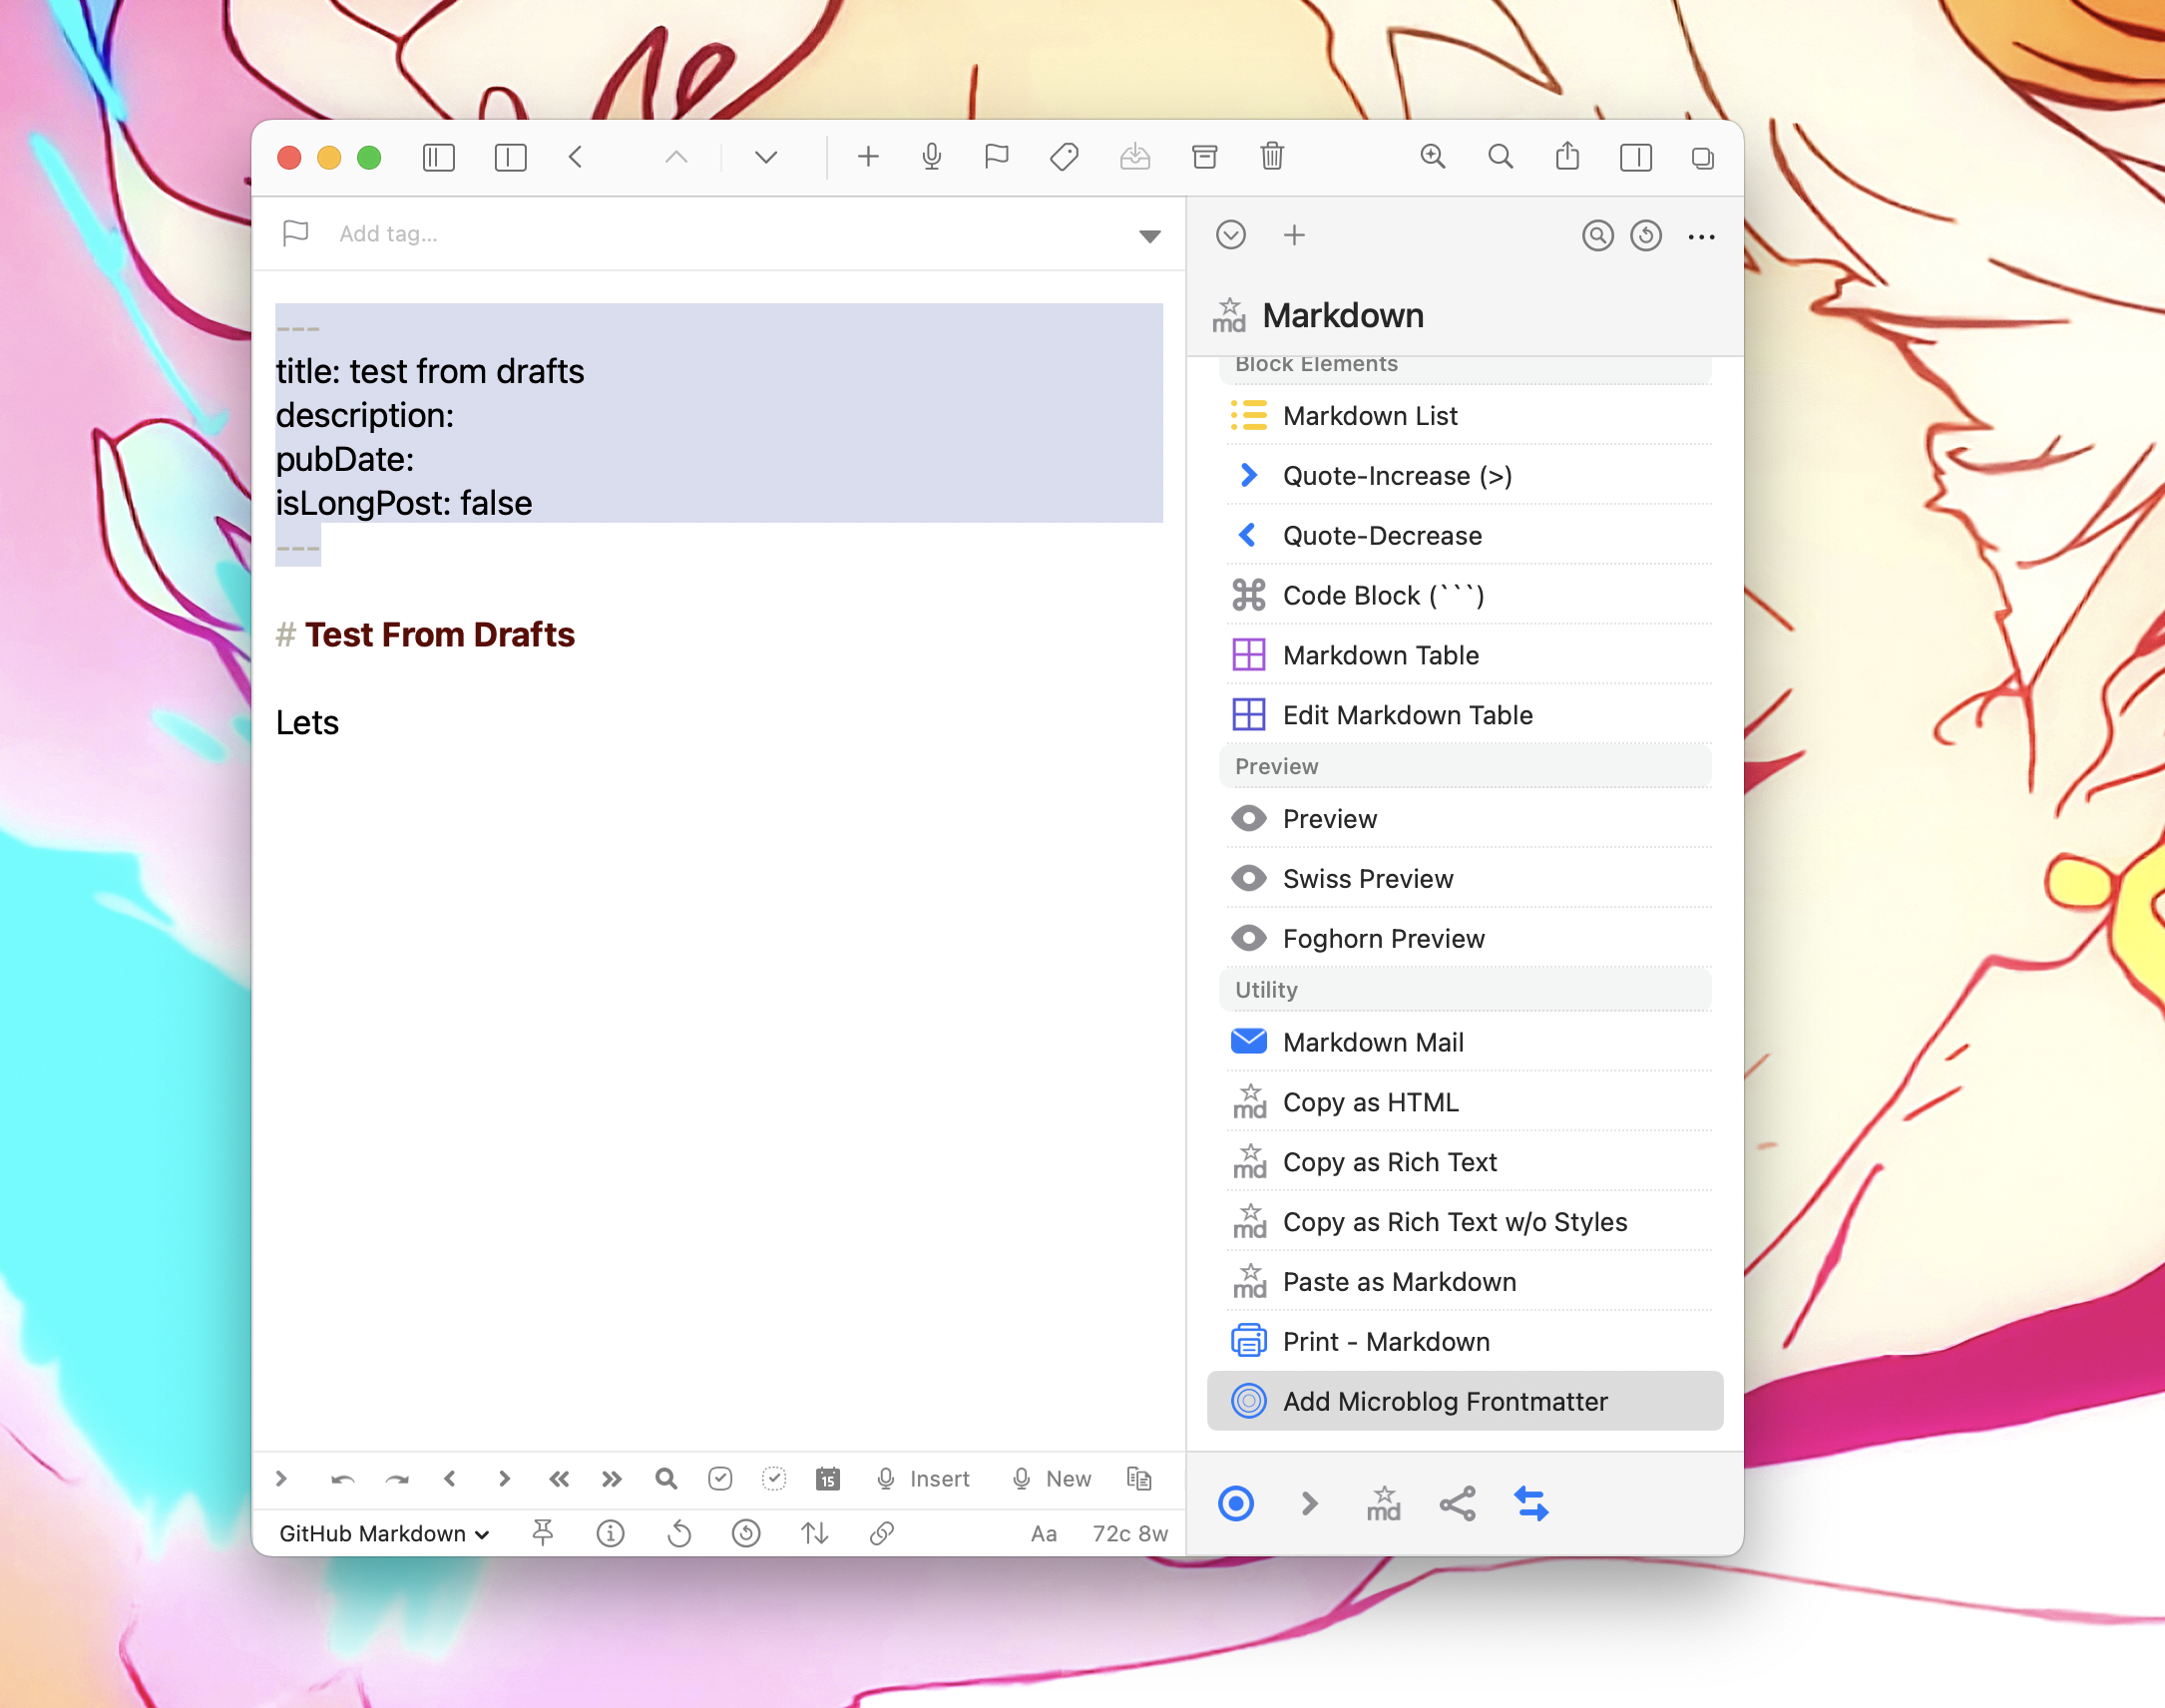
Task: Toggle the draft list sidebar icon
Action: 438,157
